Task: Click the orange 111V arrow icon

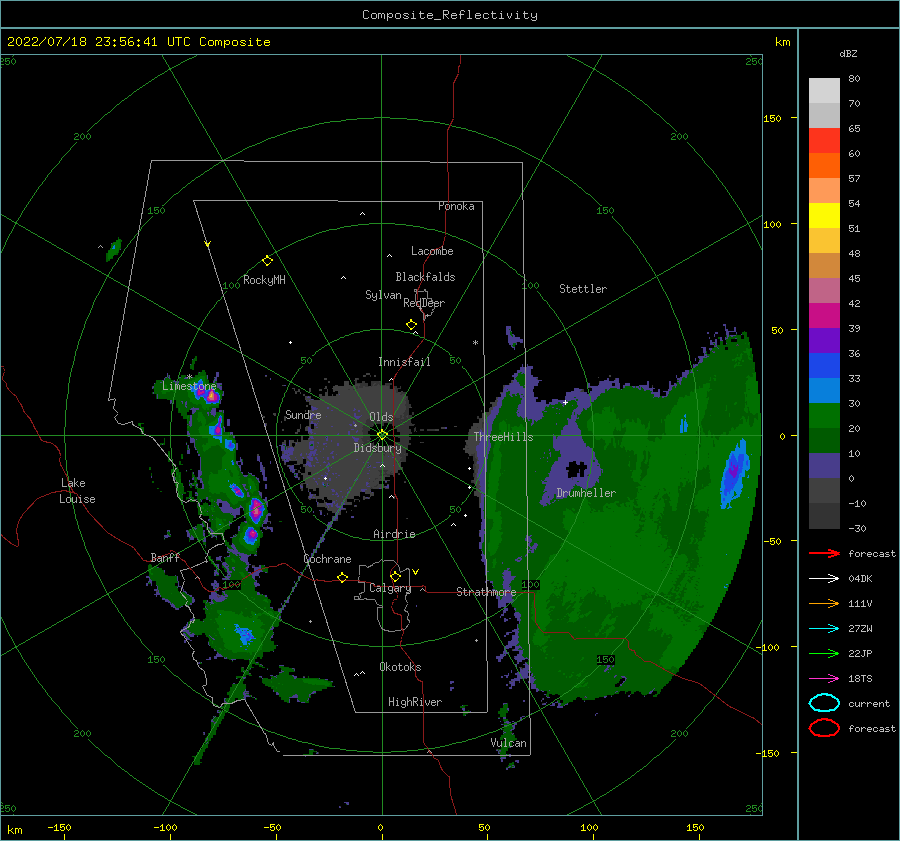Action: pos(824,603)
